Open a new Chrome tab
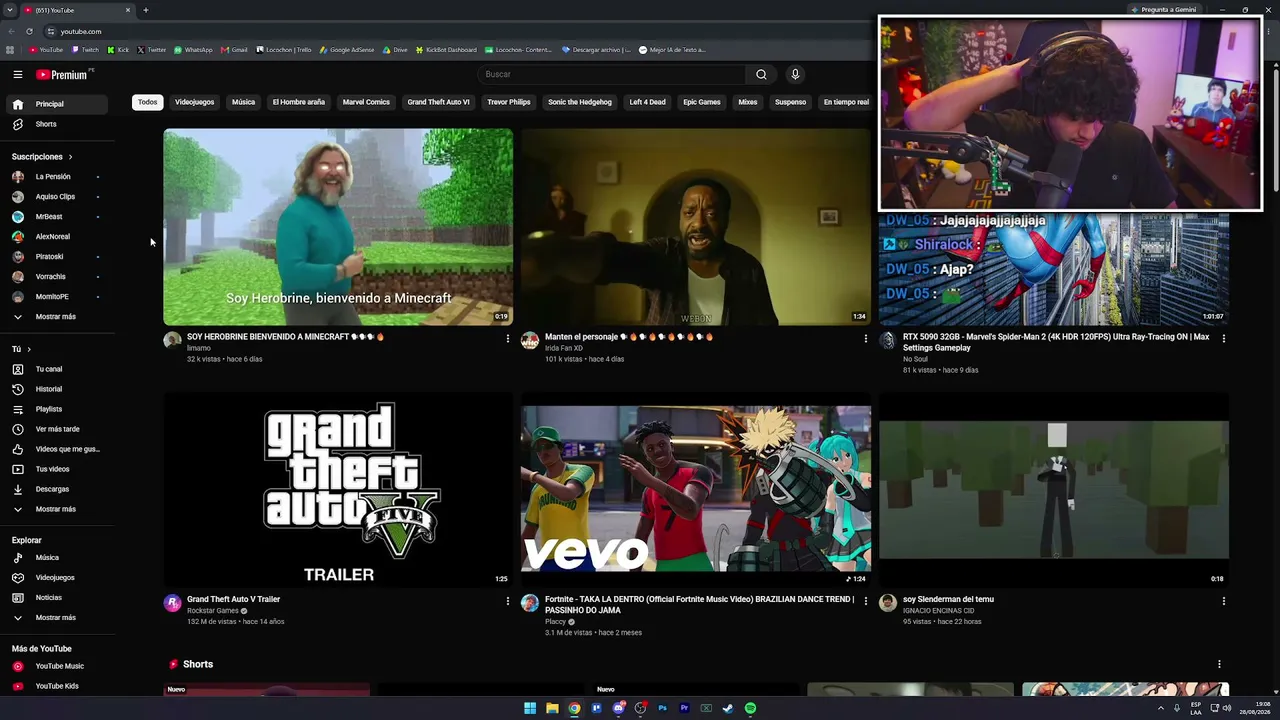Screen dimensions: 1280x720 click(x=146, y=10)
